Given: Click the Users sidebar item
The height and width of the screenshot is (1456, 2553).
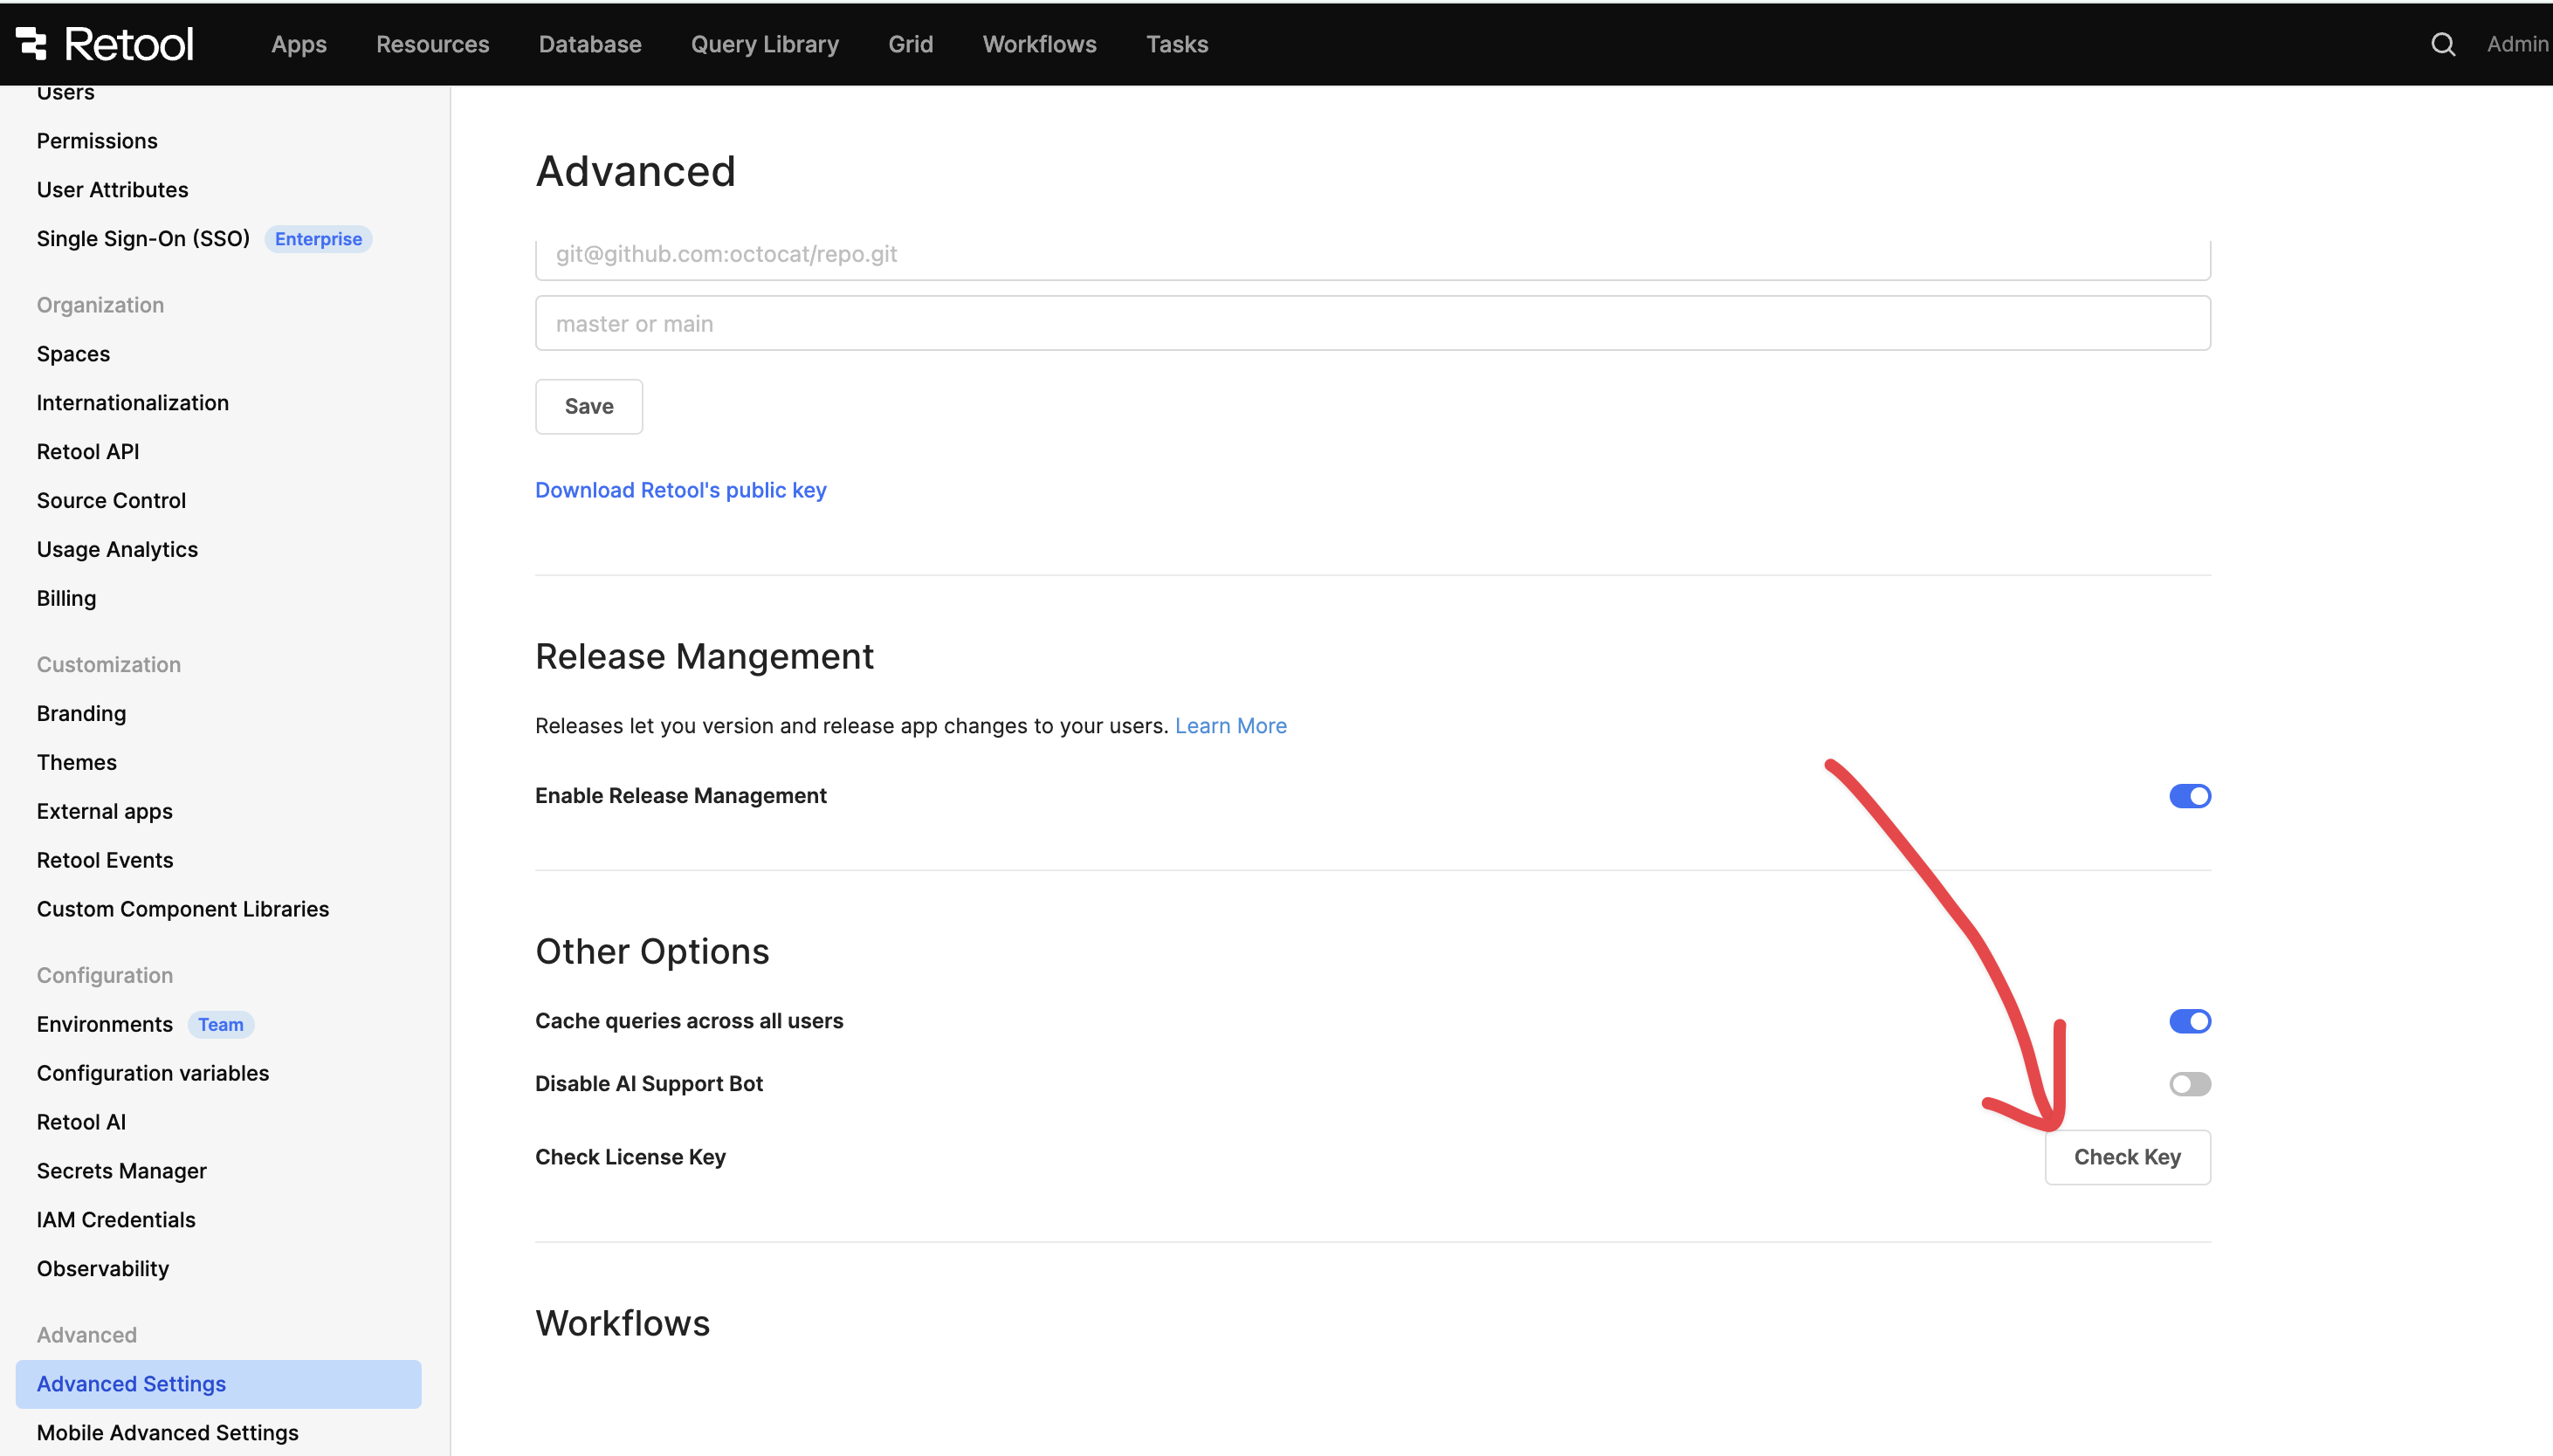Looking at the screenshot, I should tap(65, 93).
